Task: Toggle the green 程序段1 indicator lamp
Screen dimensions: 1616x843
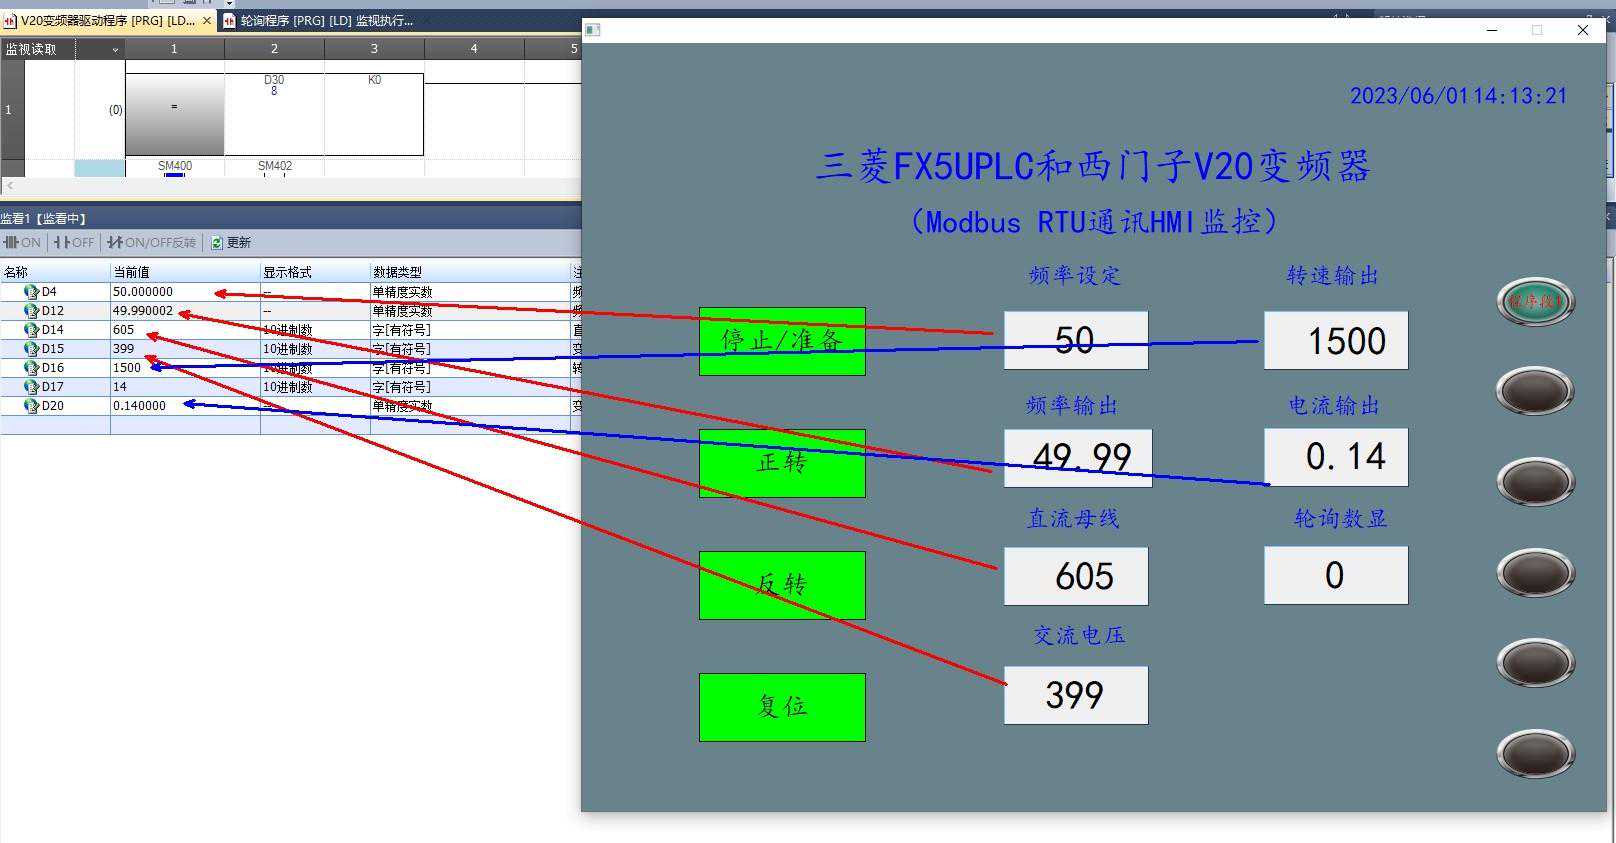Action: [x=1535, y=301]
